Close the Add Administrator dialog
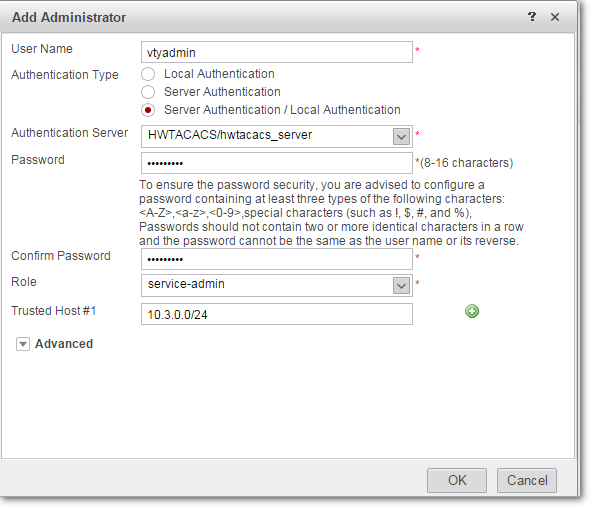Screen dimensions: 592x508 (555, 17)
